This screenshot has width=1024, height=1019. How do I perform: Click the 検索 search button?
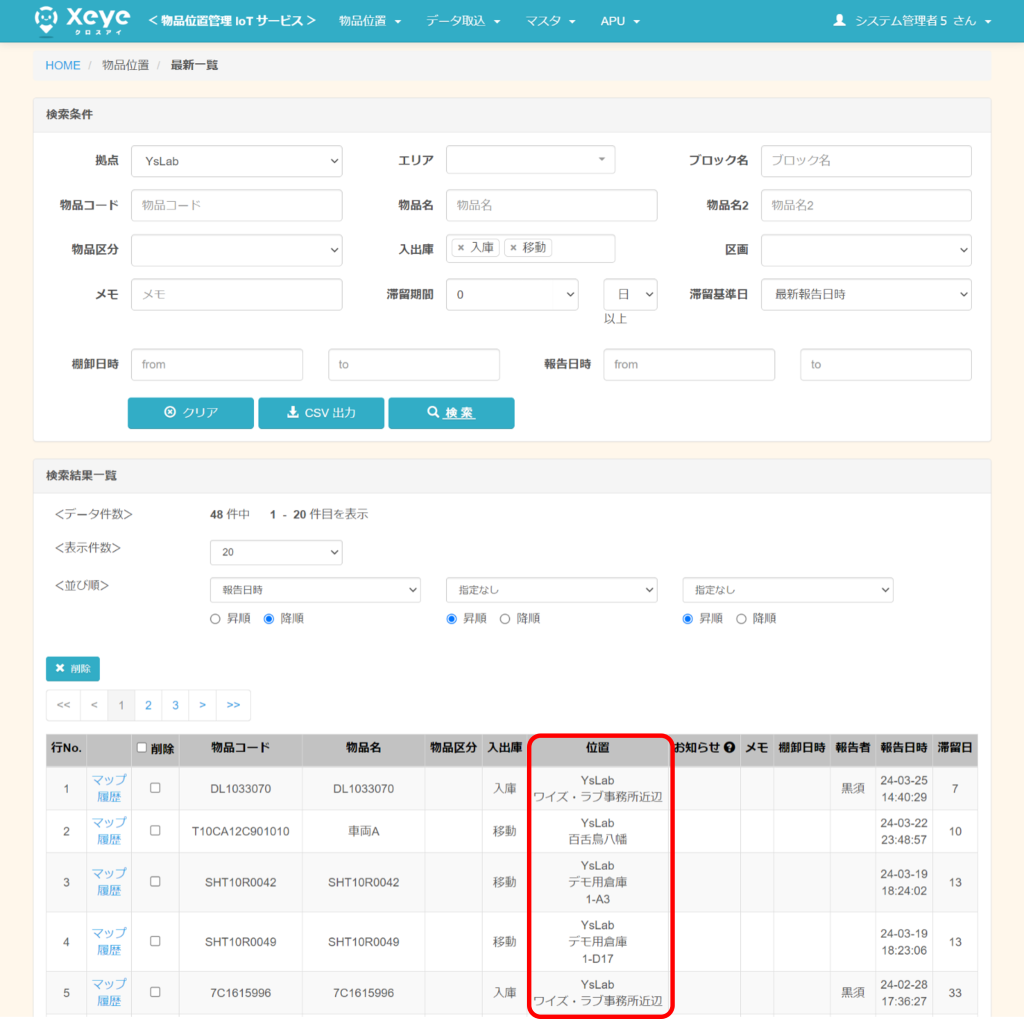[451, 413]
